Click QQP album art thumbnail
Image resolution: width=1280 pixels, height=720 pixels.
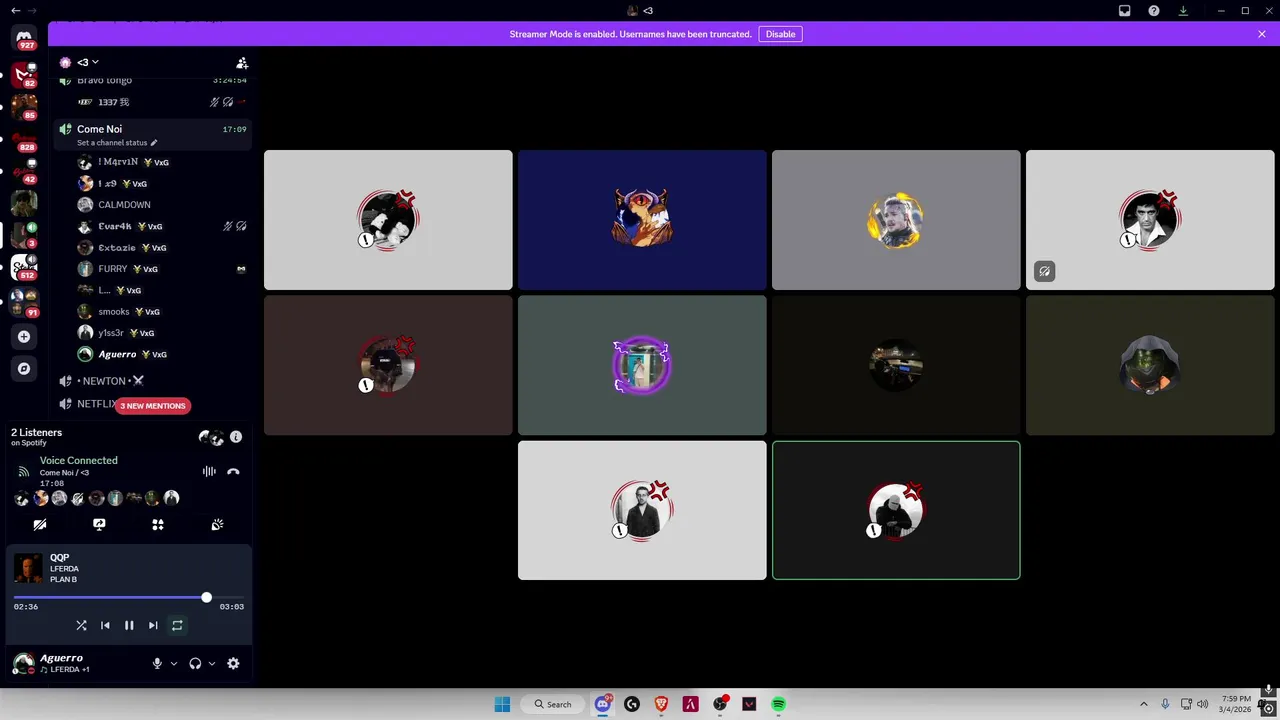28,568
